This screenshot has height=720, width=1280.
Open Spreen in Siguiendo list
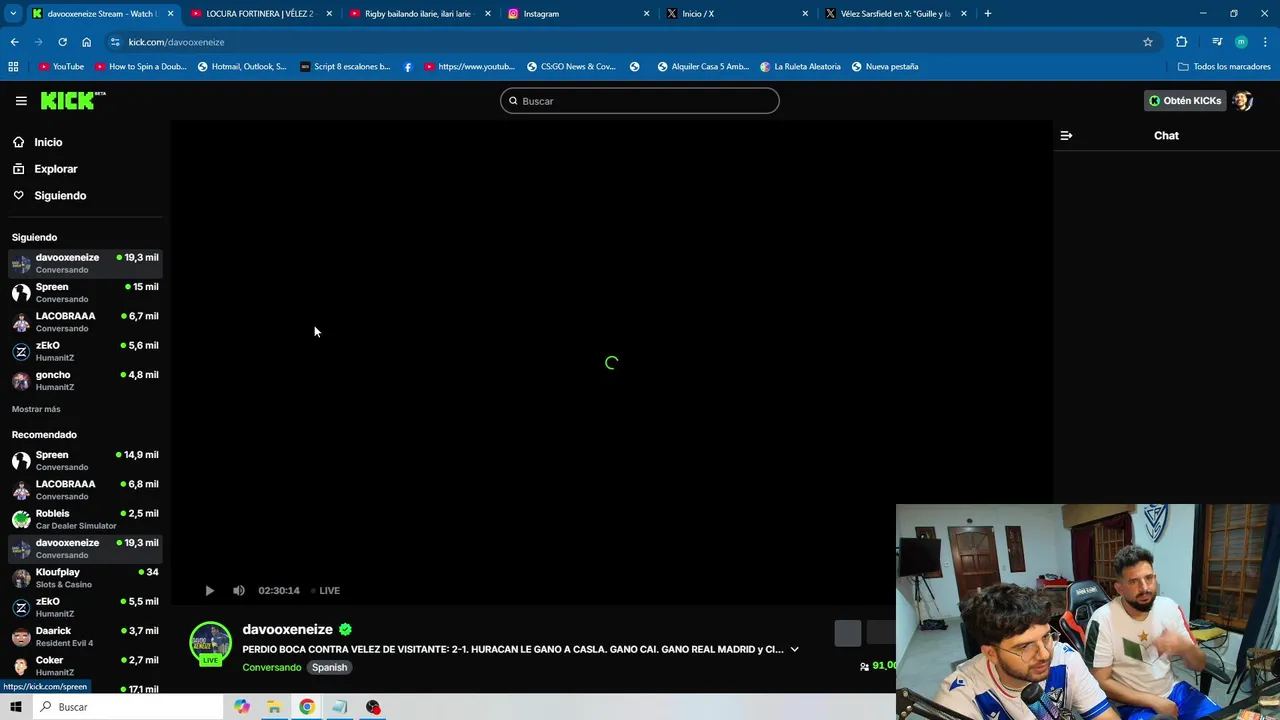pos(85,292)
